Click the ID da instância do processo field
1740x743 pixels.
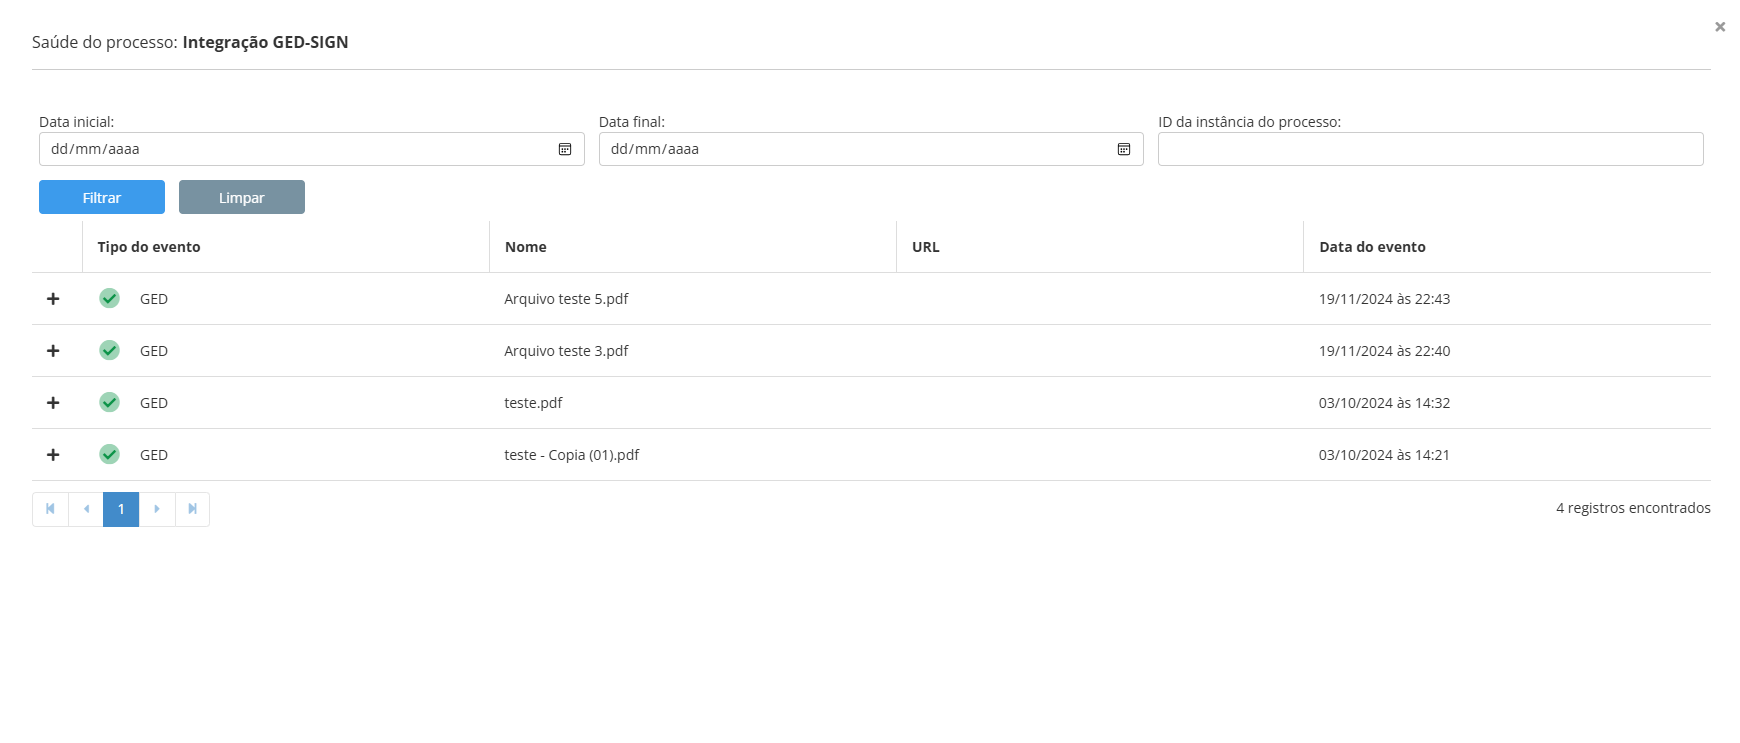[x=1430, y=149]
